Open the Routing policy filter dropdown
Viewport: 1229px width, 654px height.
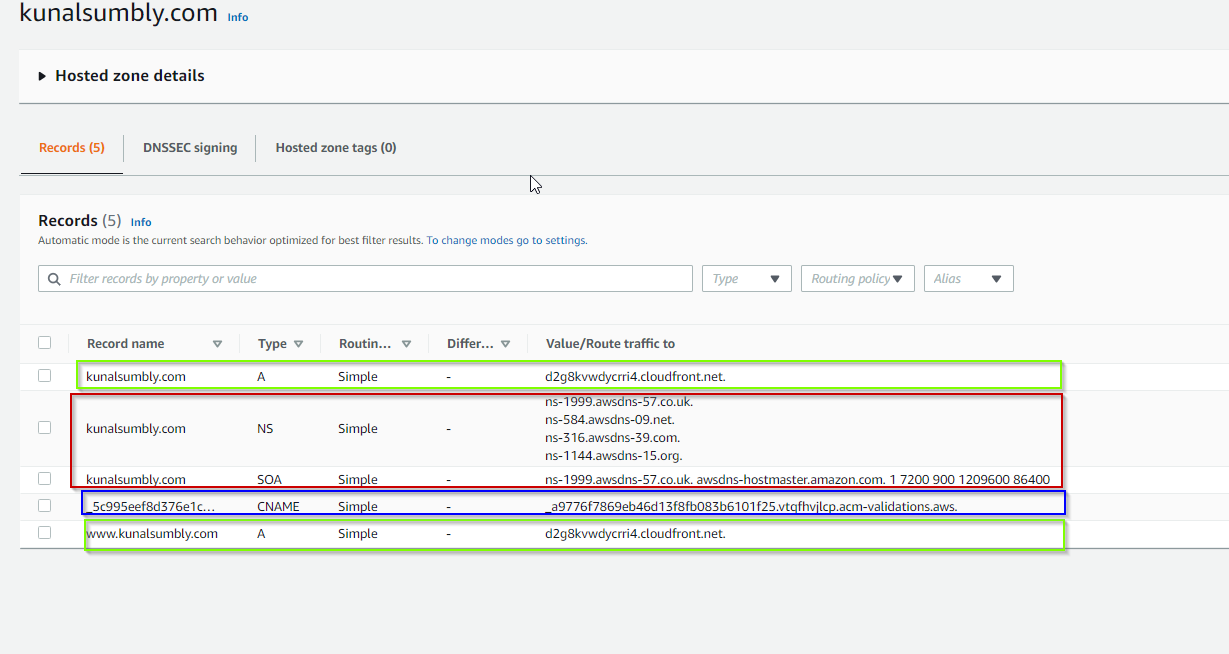click(857, 279)
